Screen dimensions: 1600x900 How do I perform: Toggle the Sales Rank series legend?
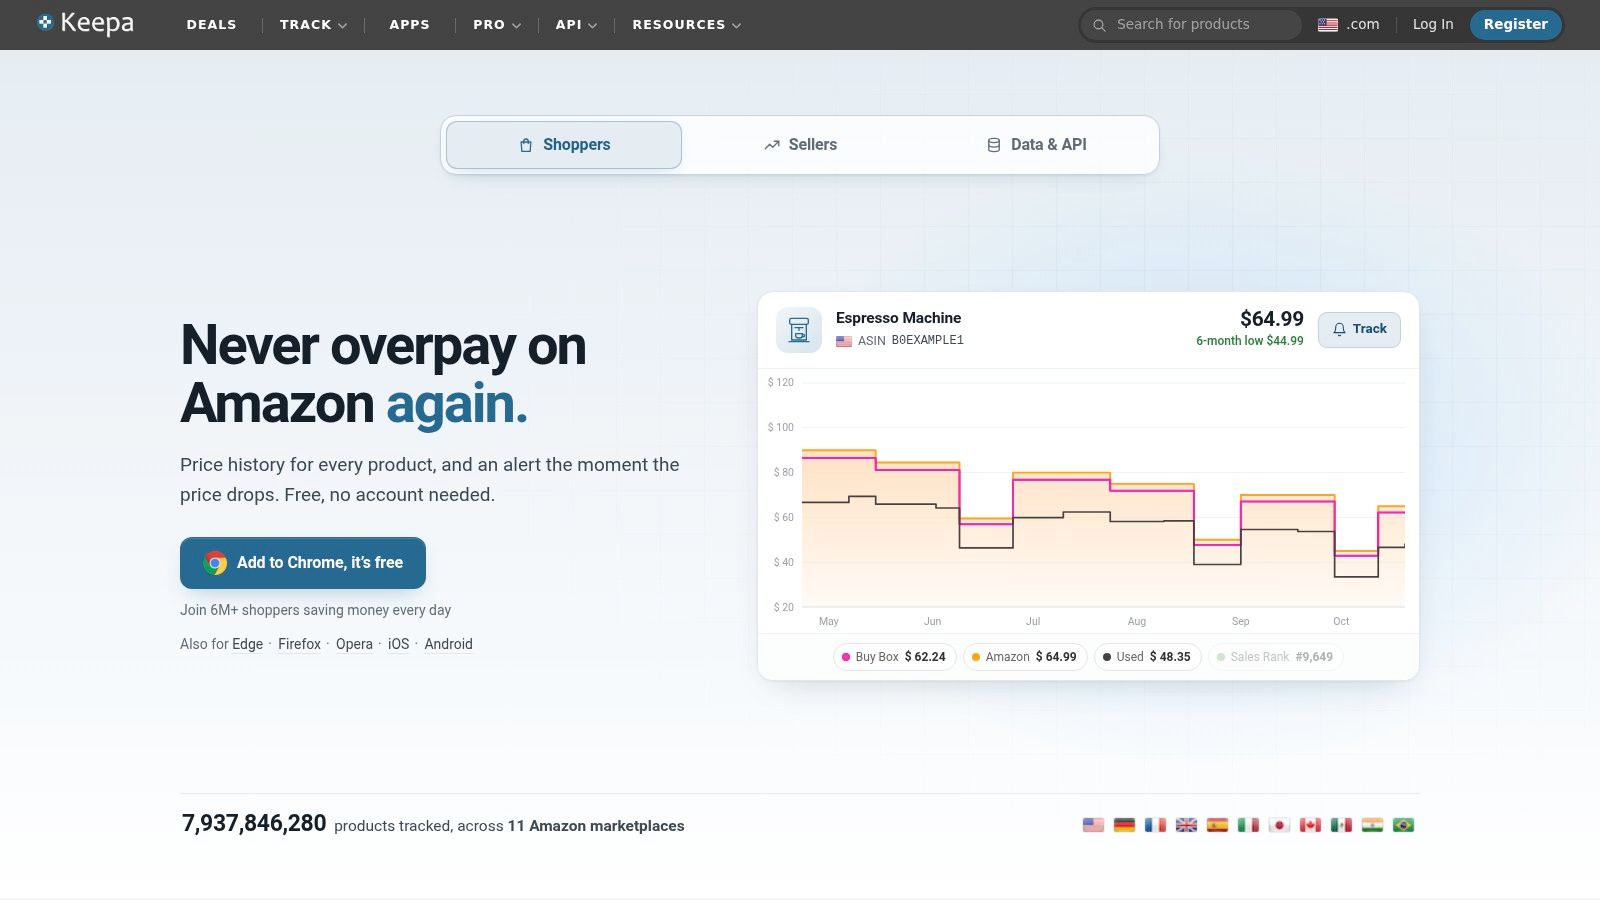(x=1275, y=657)
